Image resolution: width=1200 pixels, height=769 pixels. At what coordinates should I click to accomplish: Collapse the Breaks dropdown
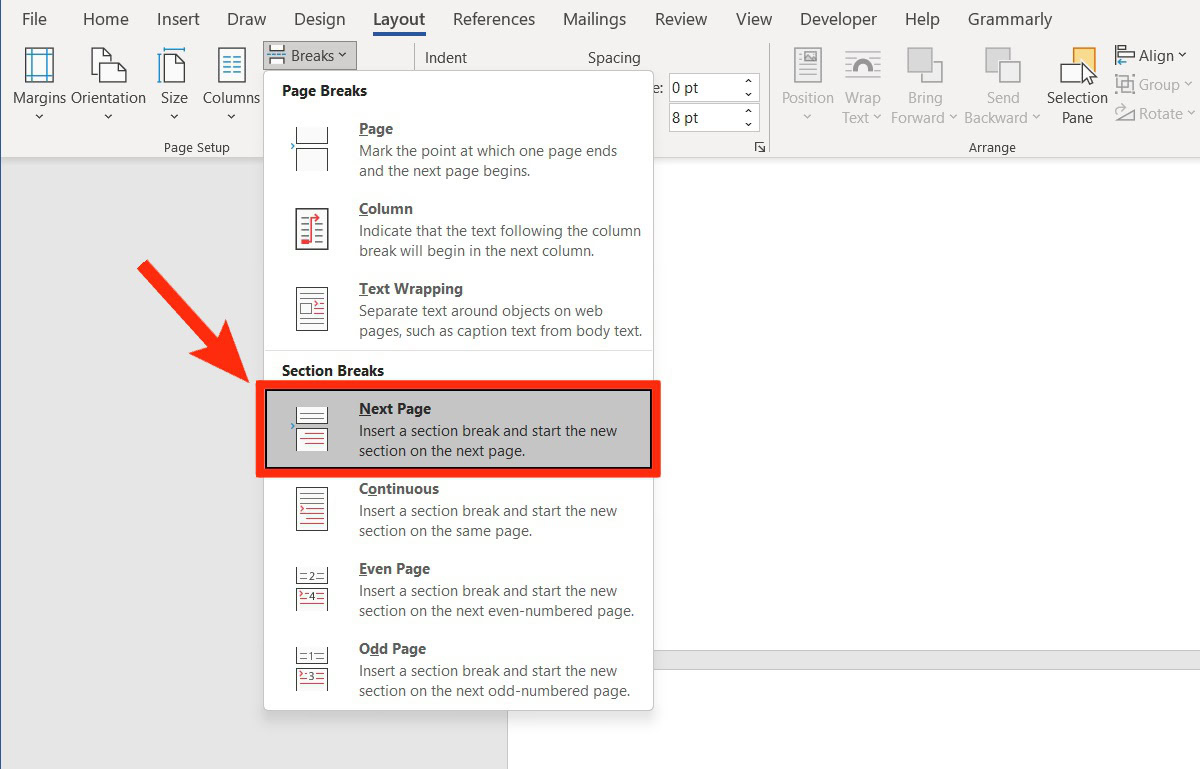(x=310, y=56)
